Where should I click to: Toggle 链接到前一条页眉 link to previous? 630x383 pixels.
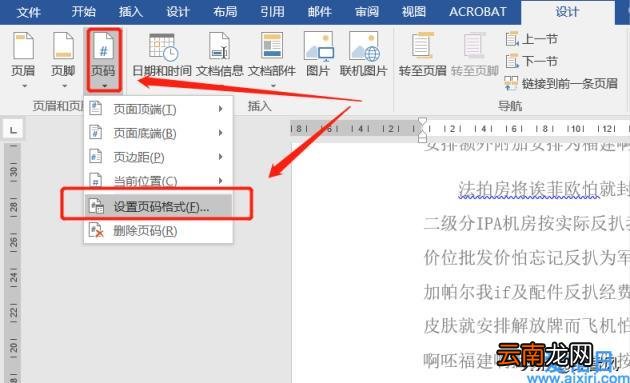tap(561, 83)
